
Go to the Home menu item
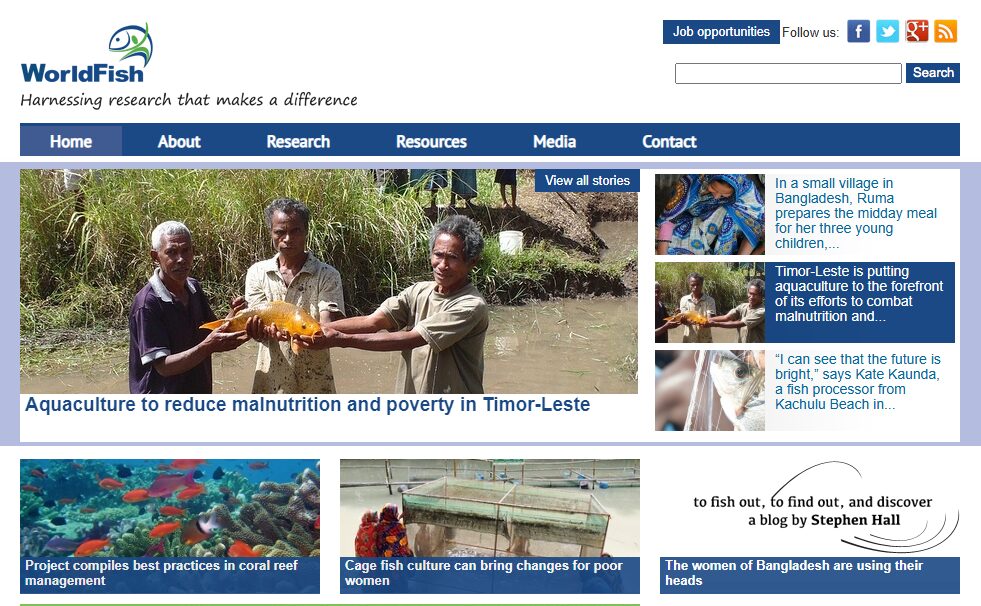click(x=71, y=141)
